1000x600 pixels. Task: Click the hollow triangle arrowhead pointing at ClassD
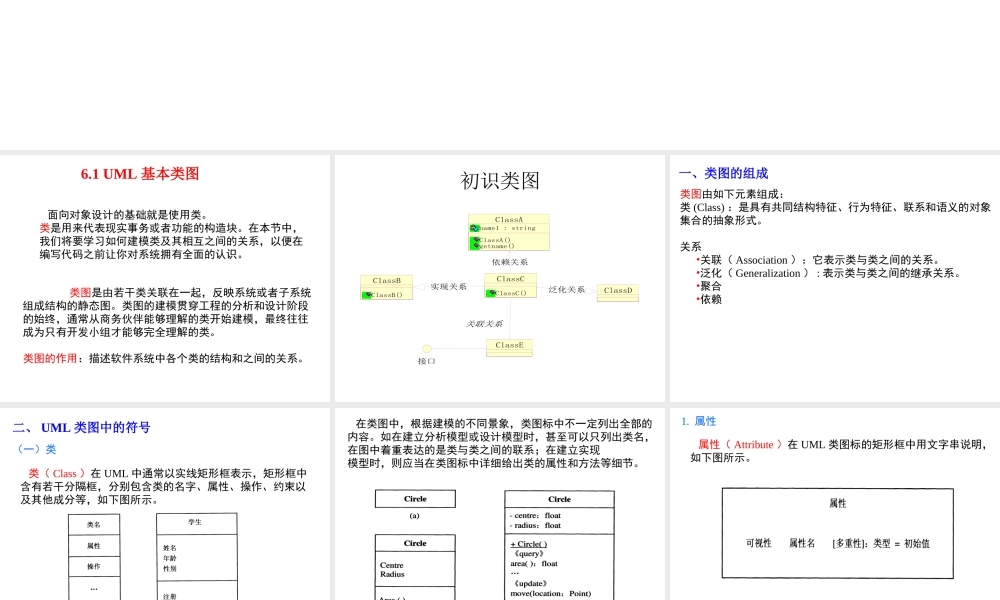click(588, 289)
